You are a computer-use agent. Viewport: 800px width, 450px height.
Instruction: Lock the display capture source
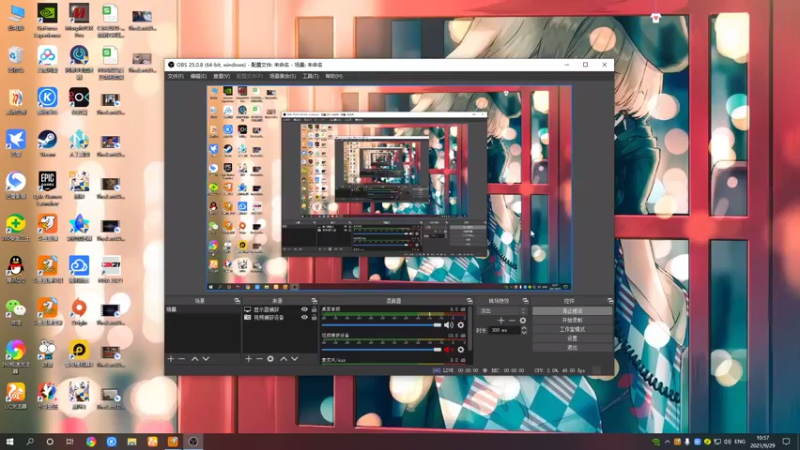[314, 310]
